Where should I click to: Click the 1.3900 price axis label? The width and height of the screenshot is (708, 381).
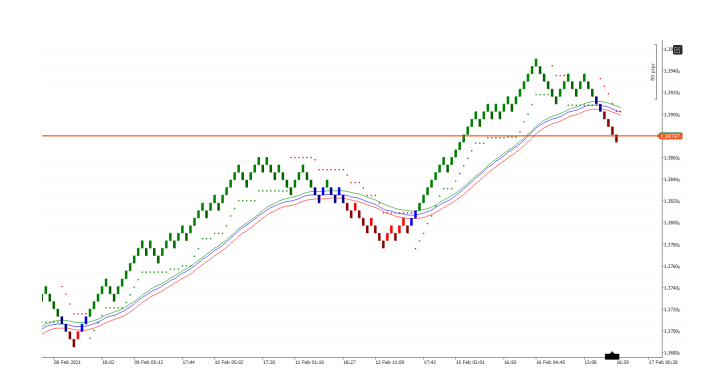pyautogui.click(x=671, y=115)
